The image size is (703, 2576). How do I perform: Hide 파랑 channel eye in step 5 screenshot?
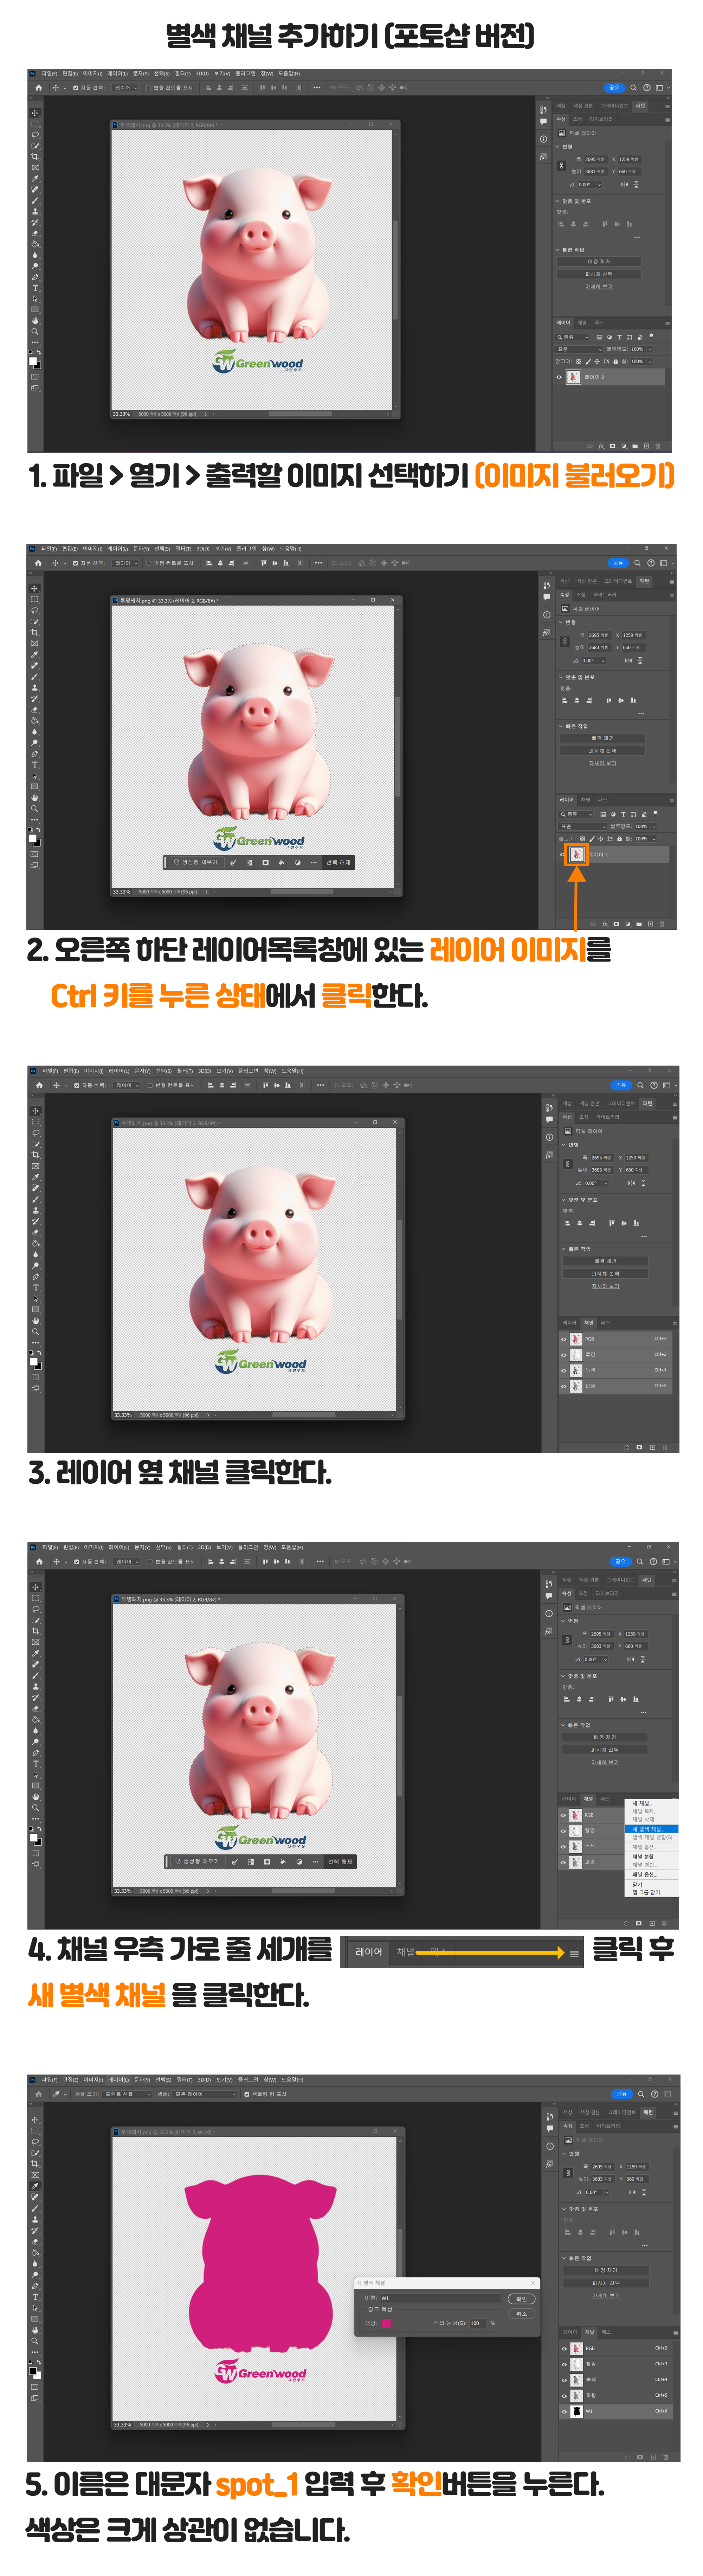click(x=564, y=2396)
